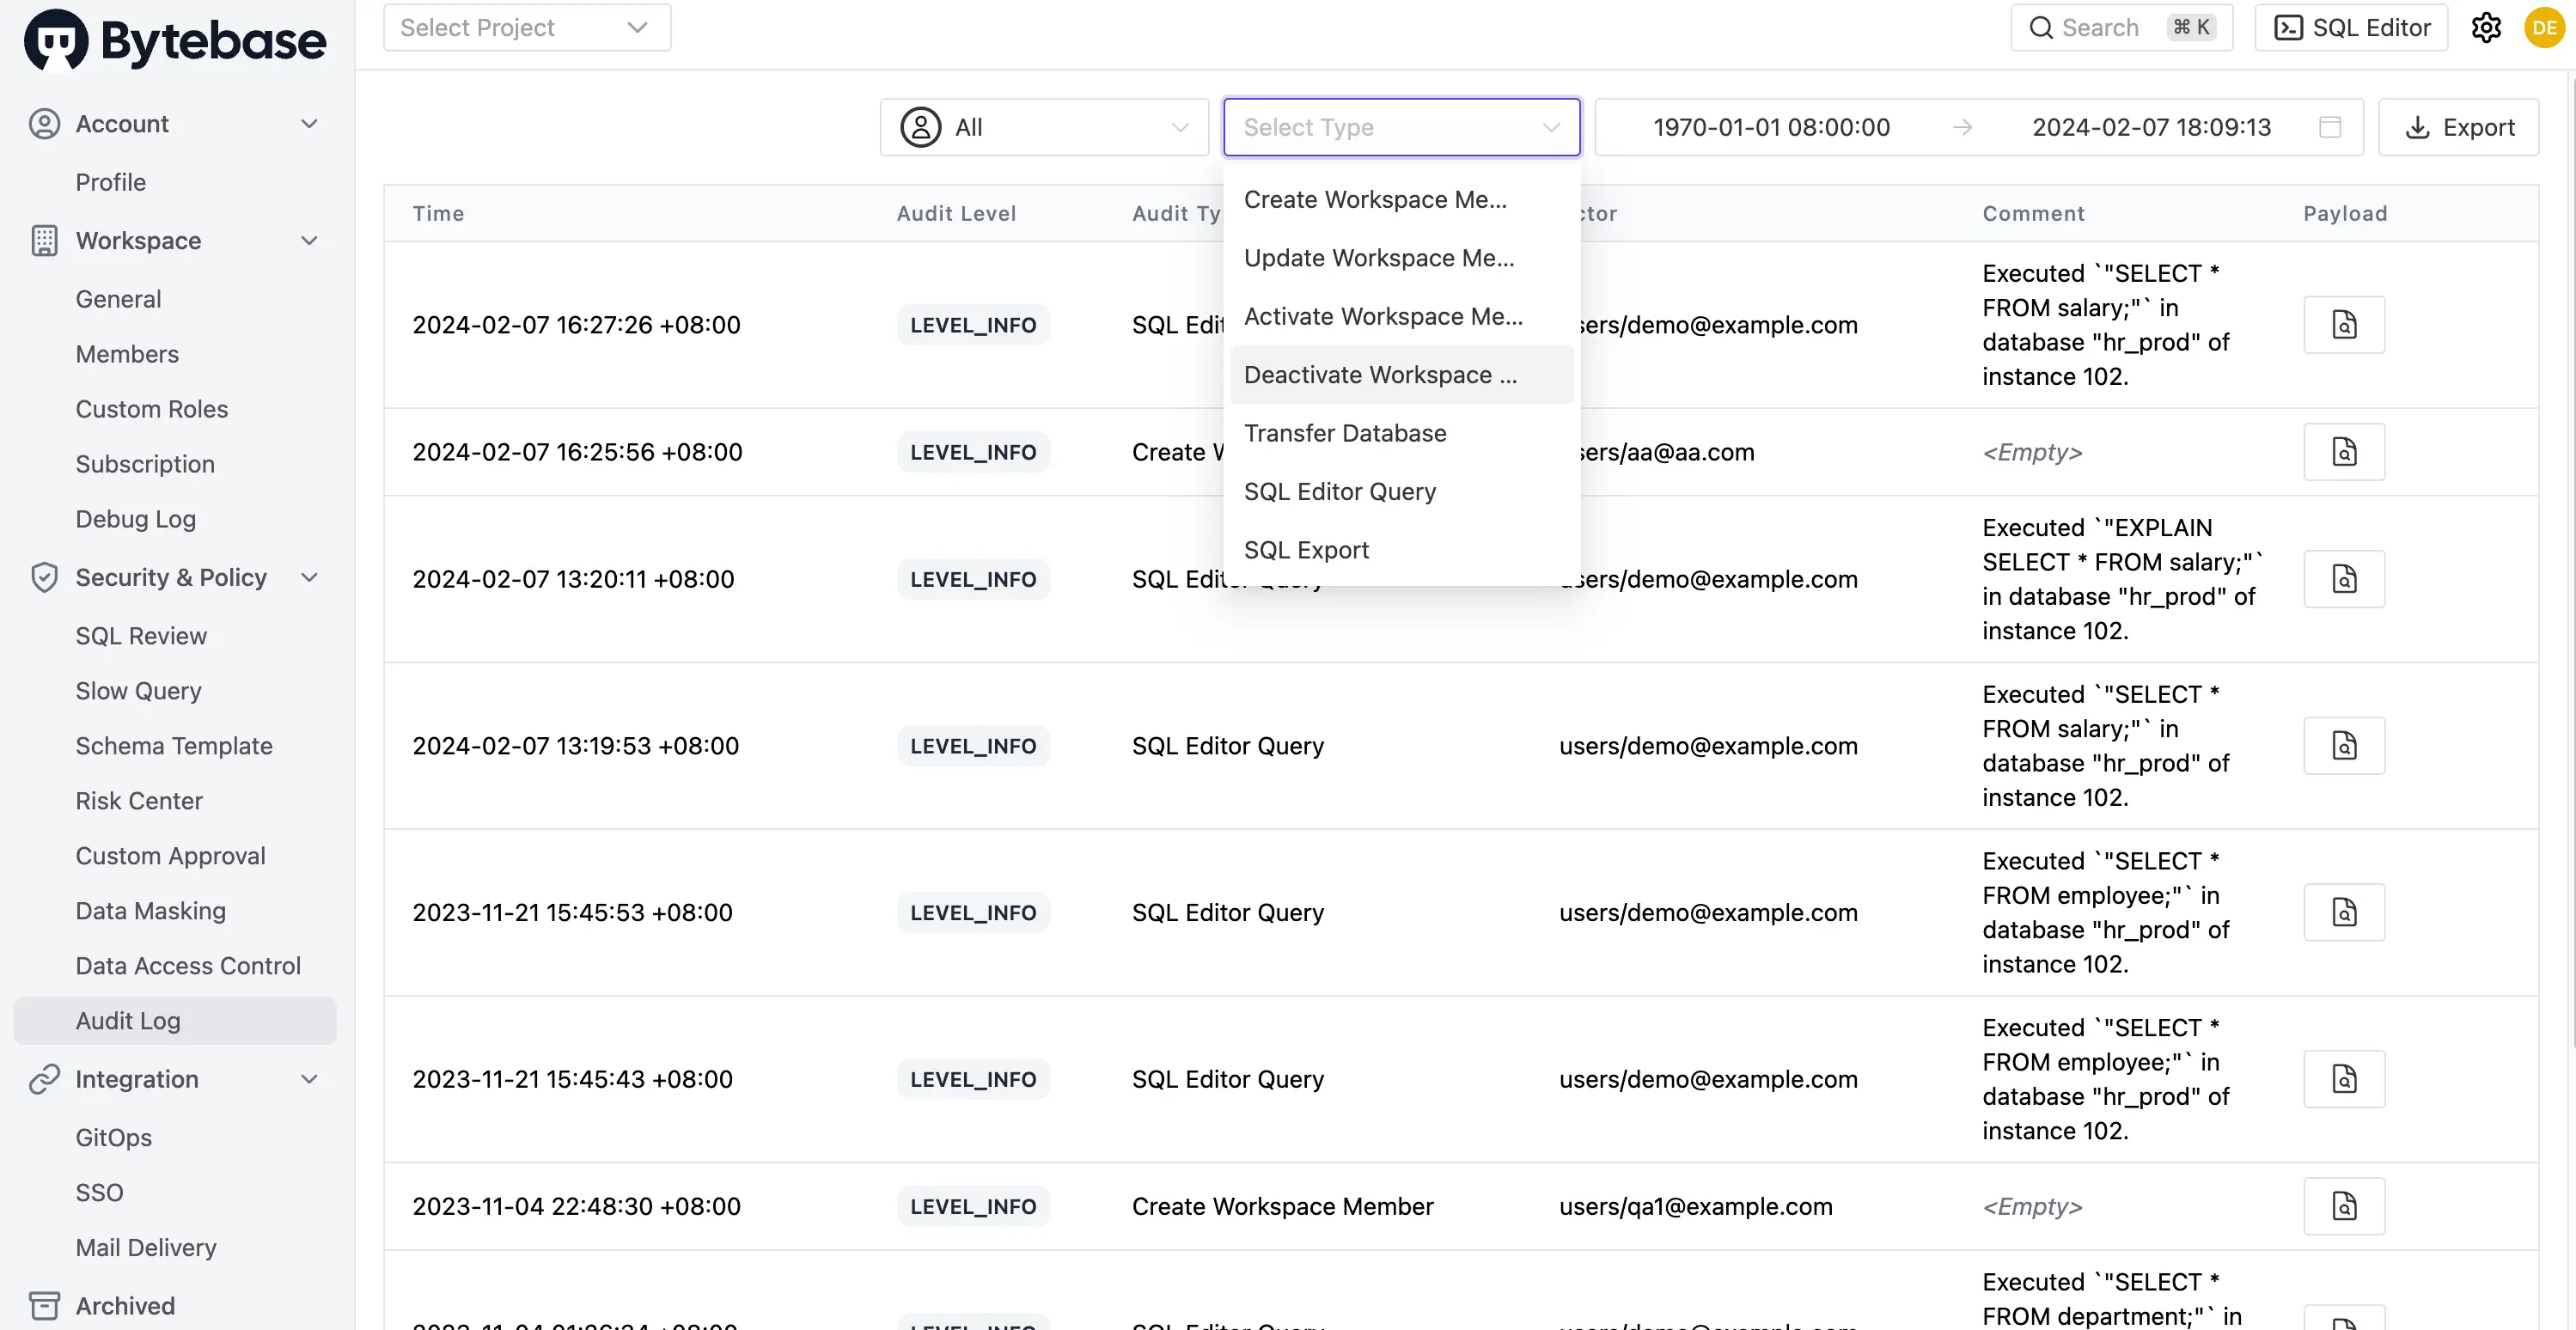The width and height of the screenshot is (2576, 1330).
Task: Open the Select Project dropdown
Action: 526,28
